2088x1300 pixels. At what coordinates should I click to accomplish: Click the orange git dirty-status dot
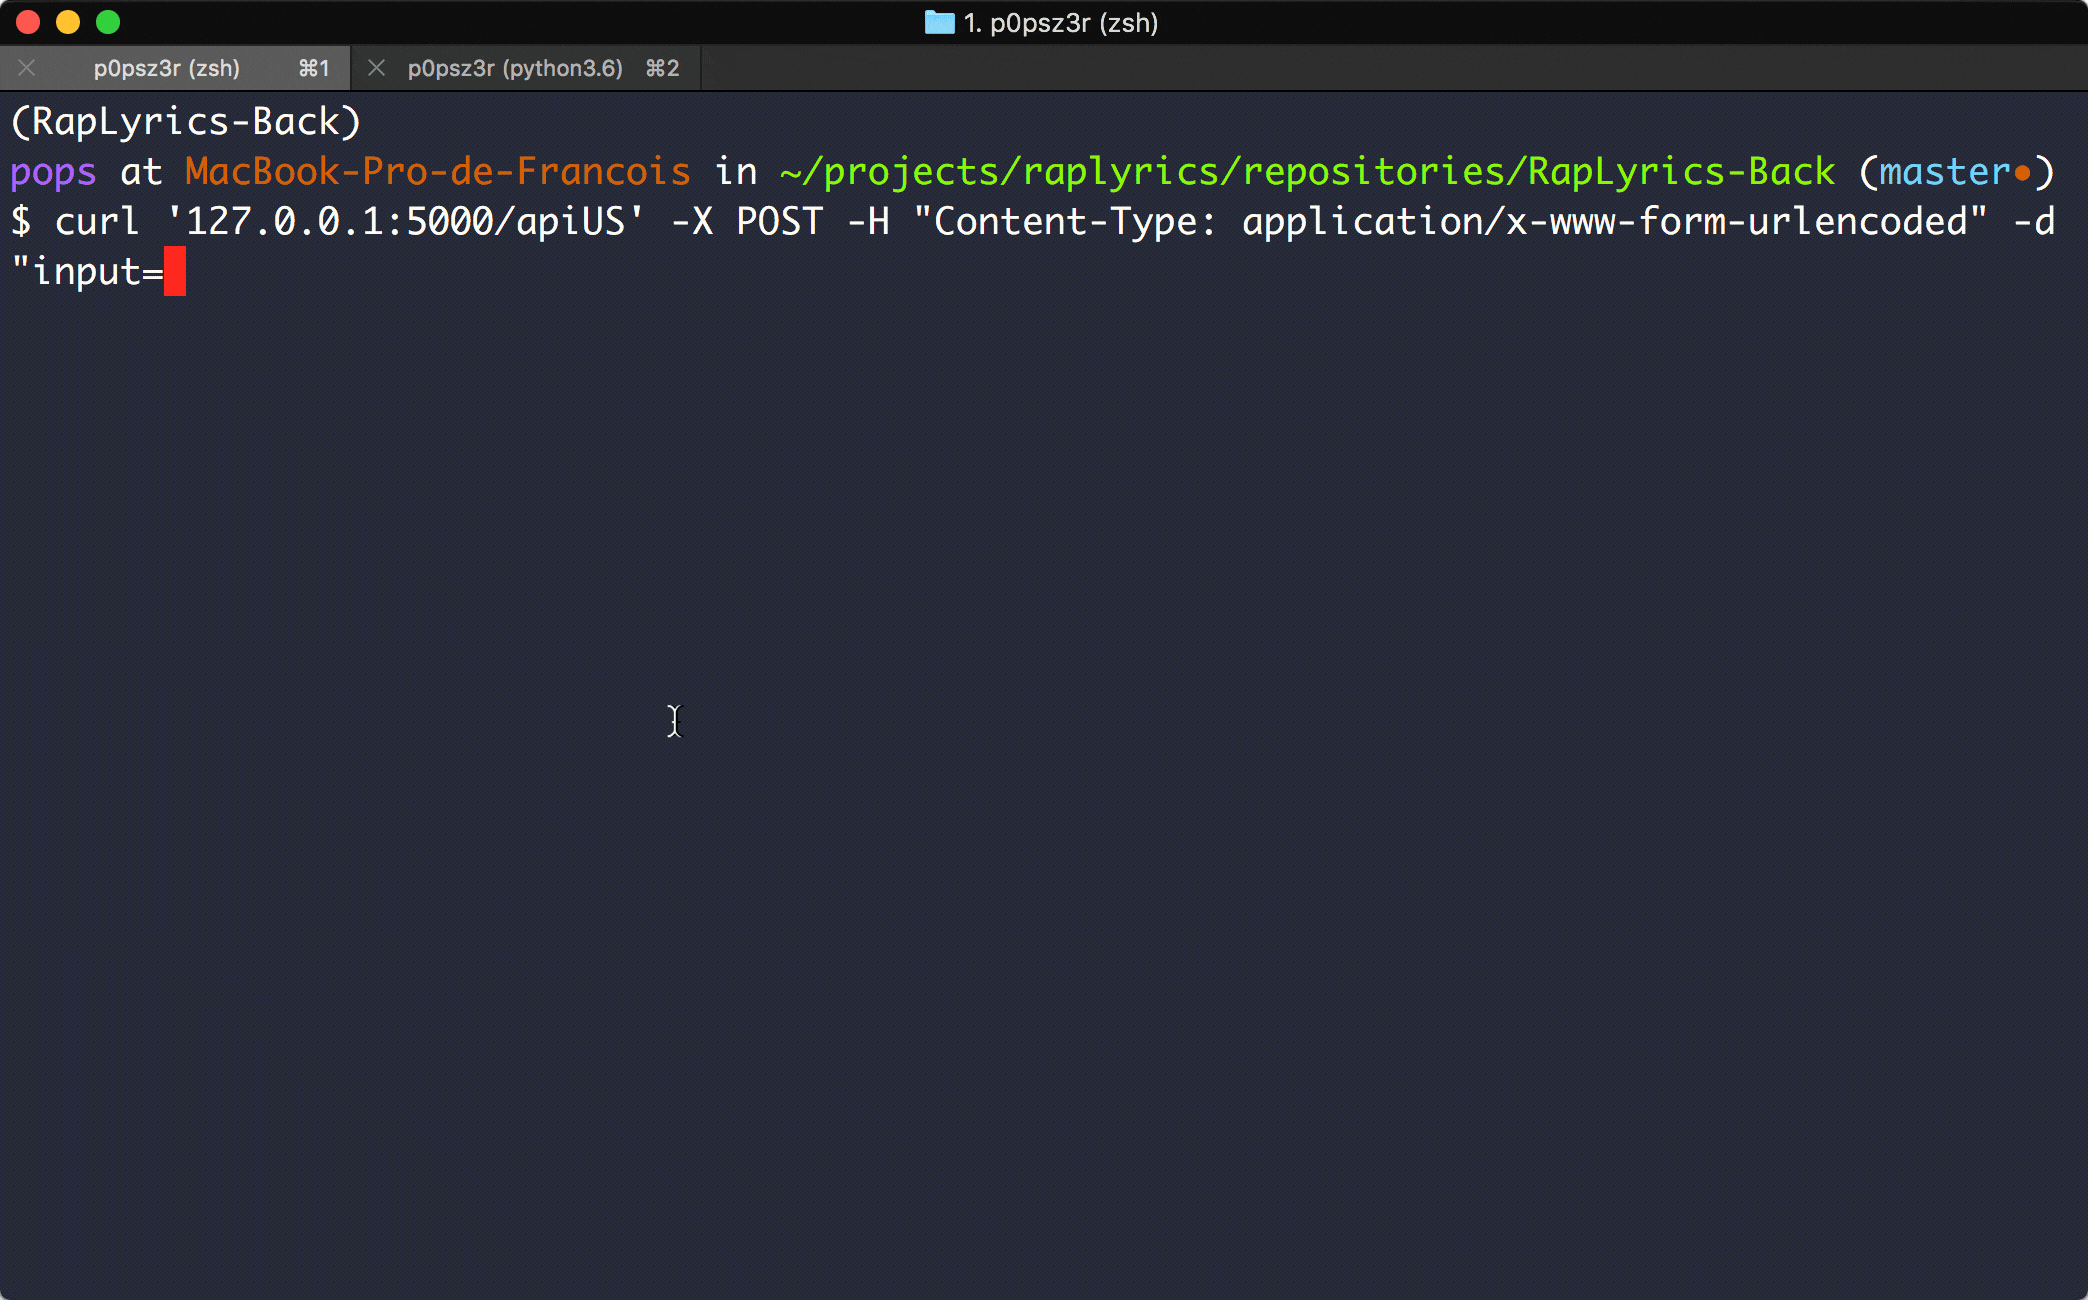pos(2022,173)
